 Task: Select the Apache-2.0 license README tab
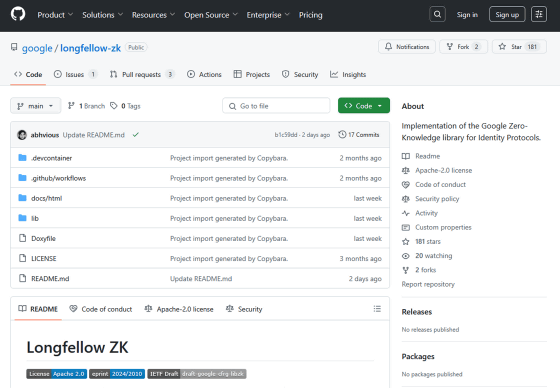point(179,309)
